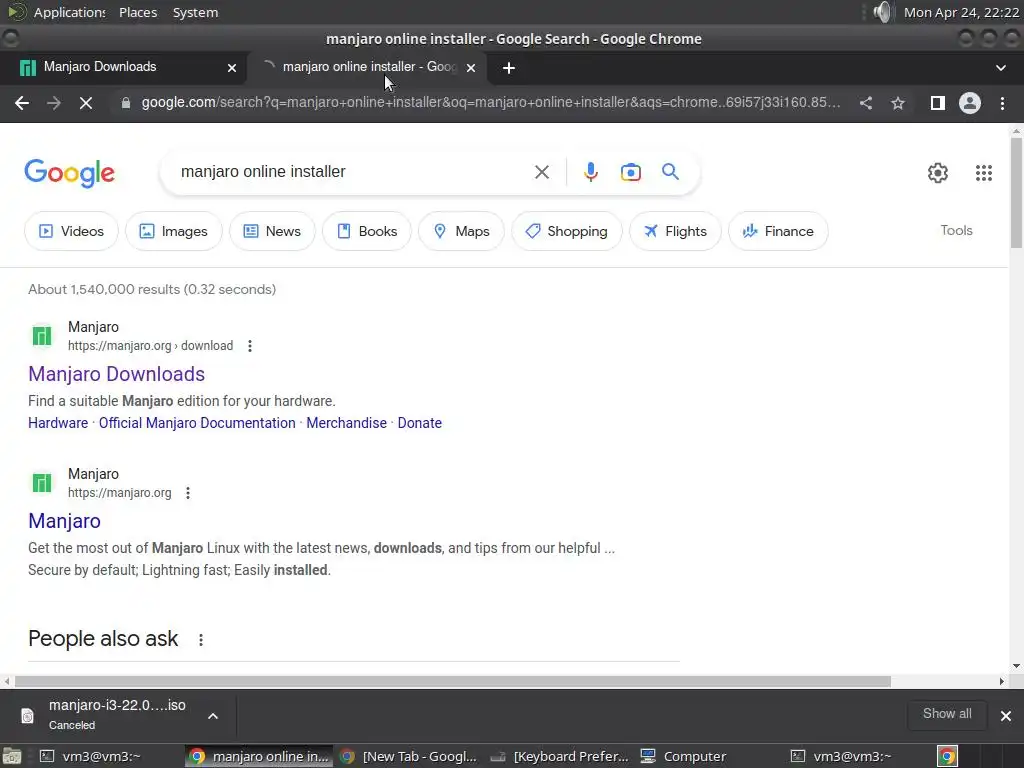Open the Applications menu
The width and height of the screenshot is (1024, 768).
point(69,12)
